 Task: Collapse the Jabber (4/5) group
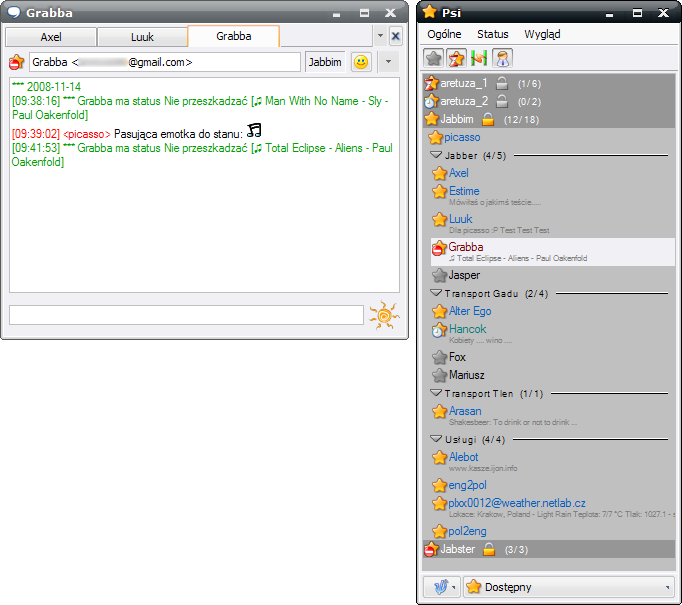pos(436,155)
